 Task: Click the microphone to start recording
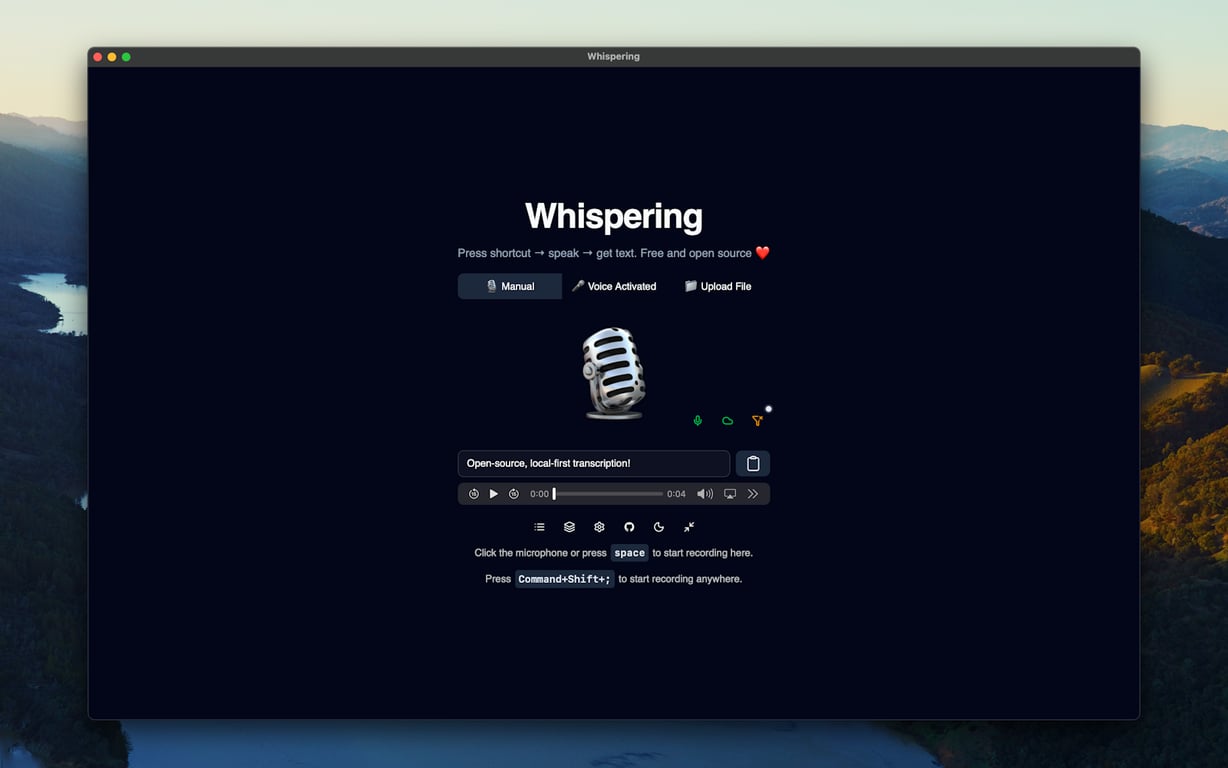tap(612, 370)
